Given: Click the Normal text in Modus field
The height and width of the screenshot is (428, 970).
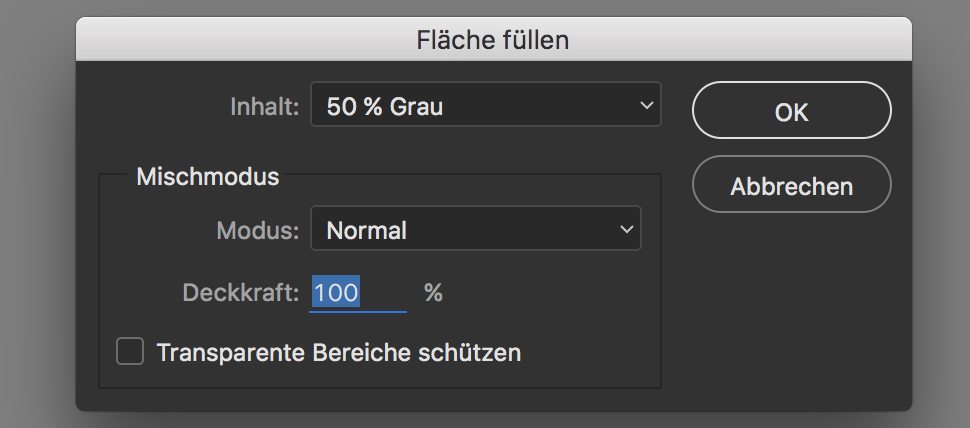Looking at the screenshot, I should pyautogui.click(x=366, y=231).
